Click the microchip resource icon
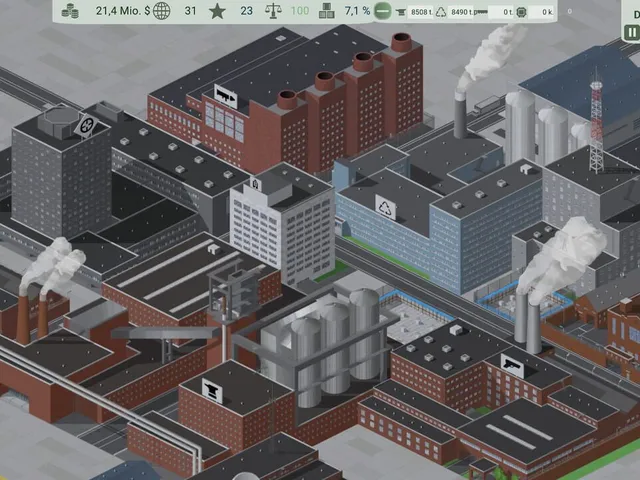 coord(521,12)
